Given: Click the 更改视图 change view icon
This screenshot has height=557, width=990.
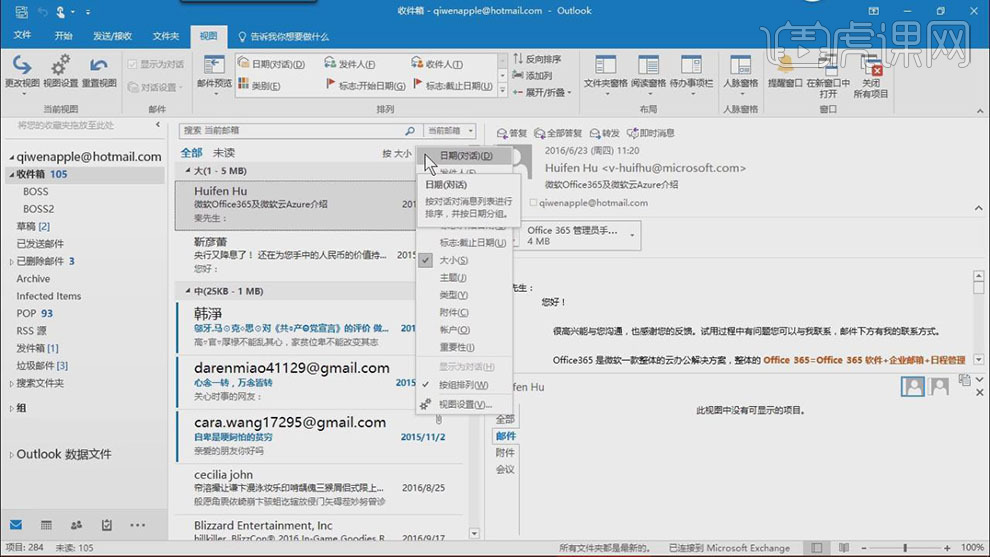Looking at the screenshot, I should (x=22, y=66).
